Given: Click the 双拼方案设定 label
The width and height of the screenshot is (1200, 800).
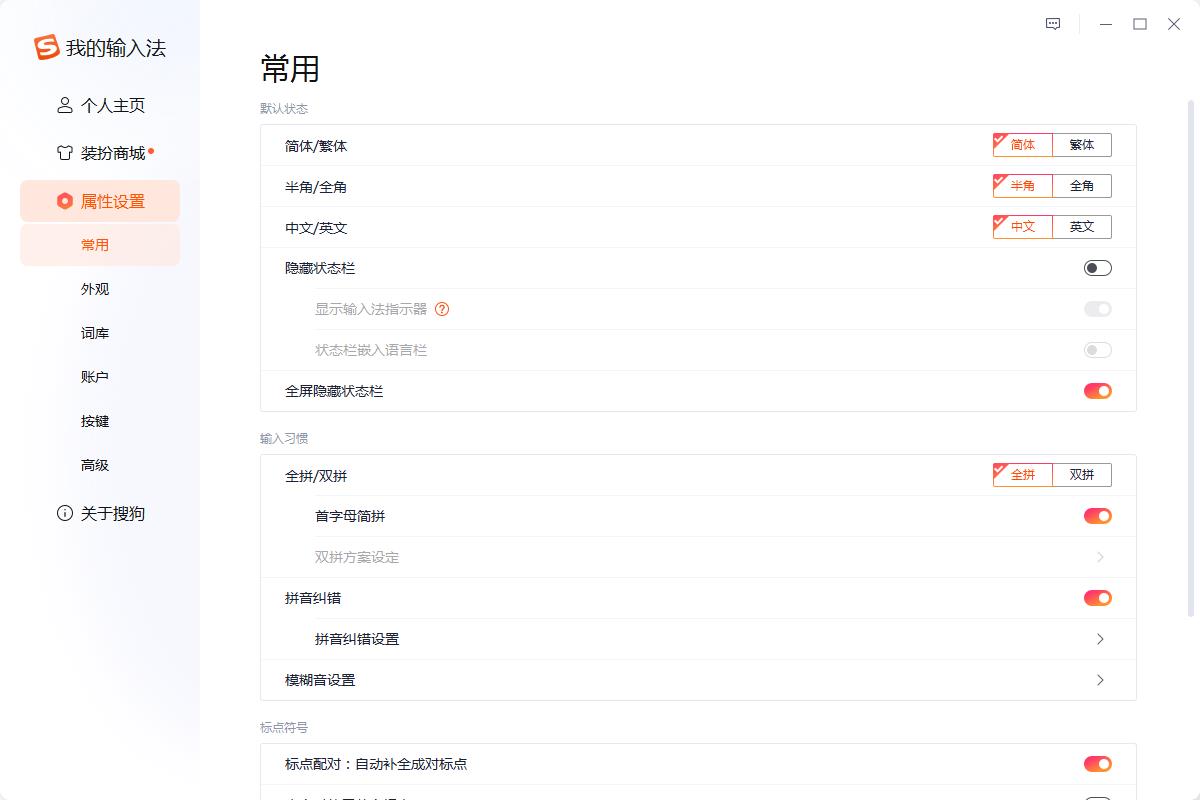Looking at the screenshot, I should [357, 557].
